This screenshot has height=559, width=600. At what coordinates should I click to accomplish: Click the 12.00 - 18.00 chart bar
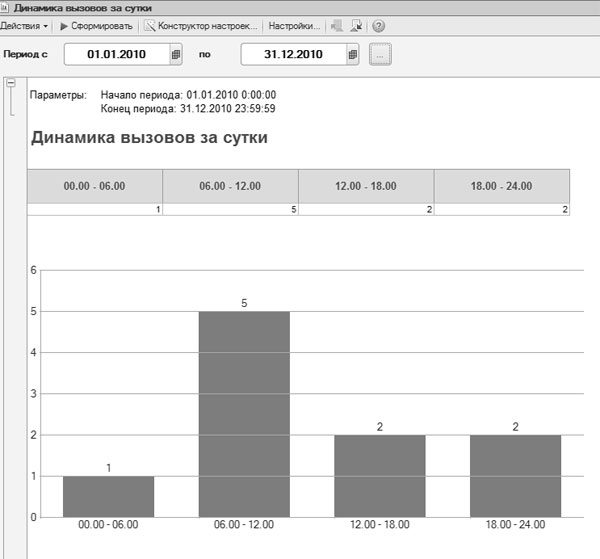(x=380, y=476)
